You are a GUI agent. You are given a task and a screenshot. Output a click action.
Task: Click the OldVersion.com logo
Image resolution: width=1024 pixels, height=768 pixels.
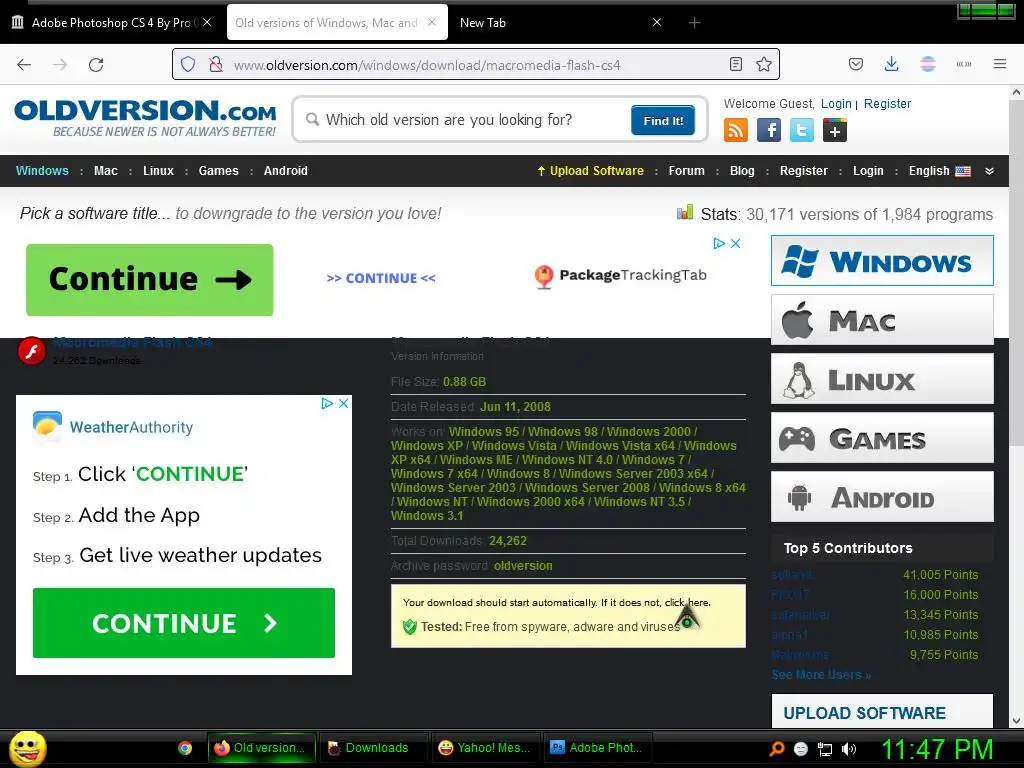pyautogui.click(x=145, y=118)
